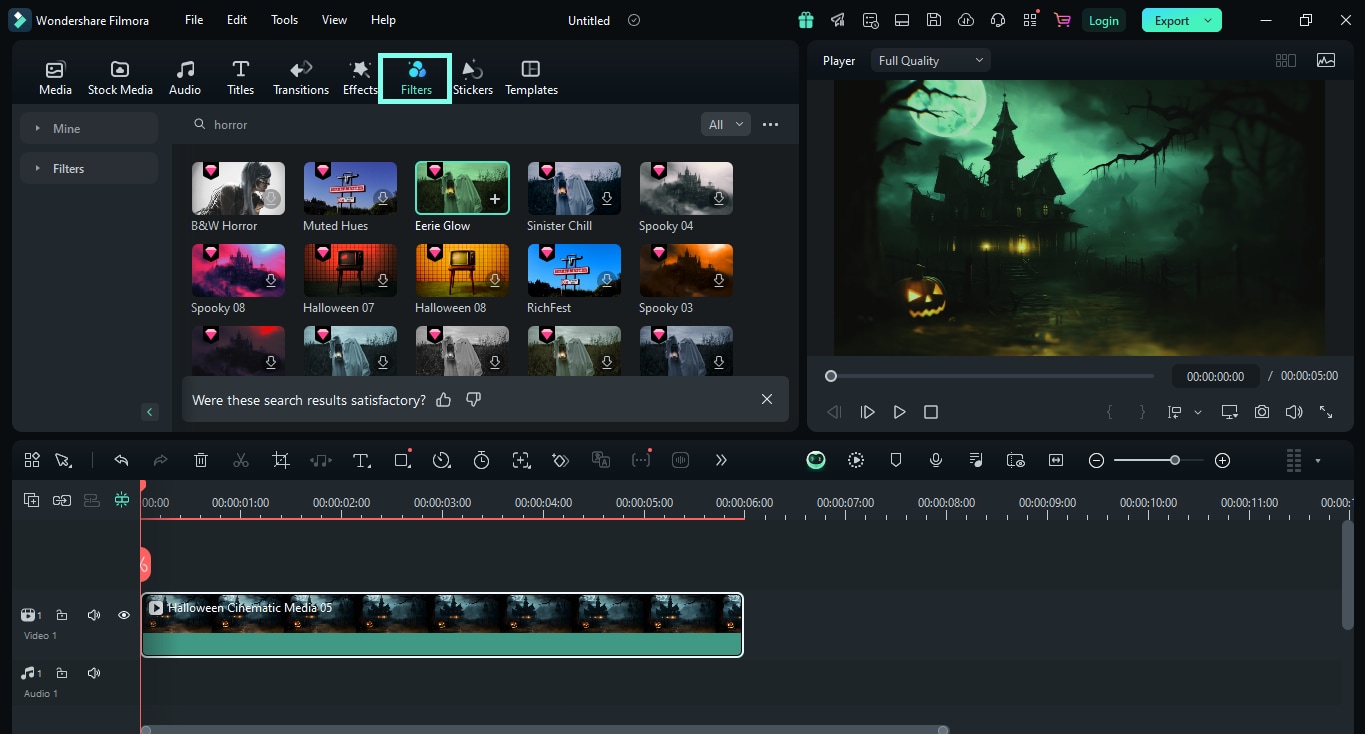The image size is (1365, 734).
Task: Open the shopping cart icon
Action: point(1062,20)
